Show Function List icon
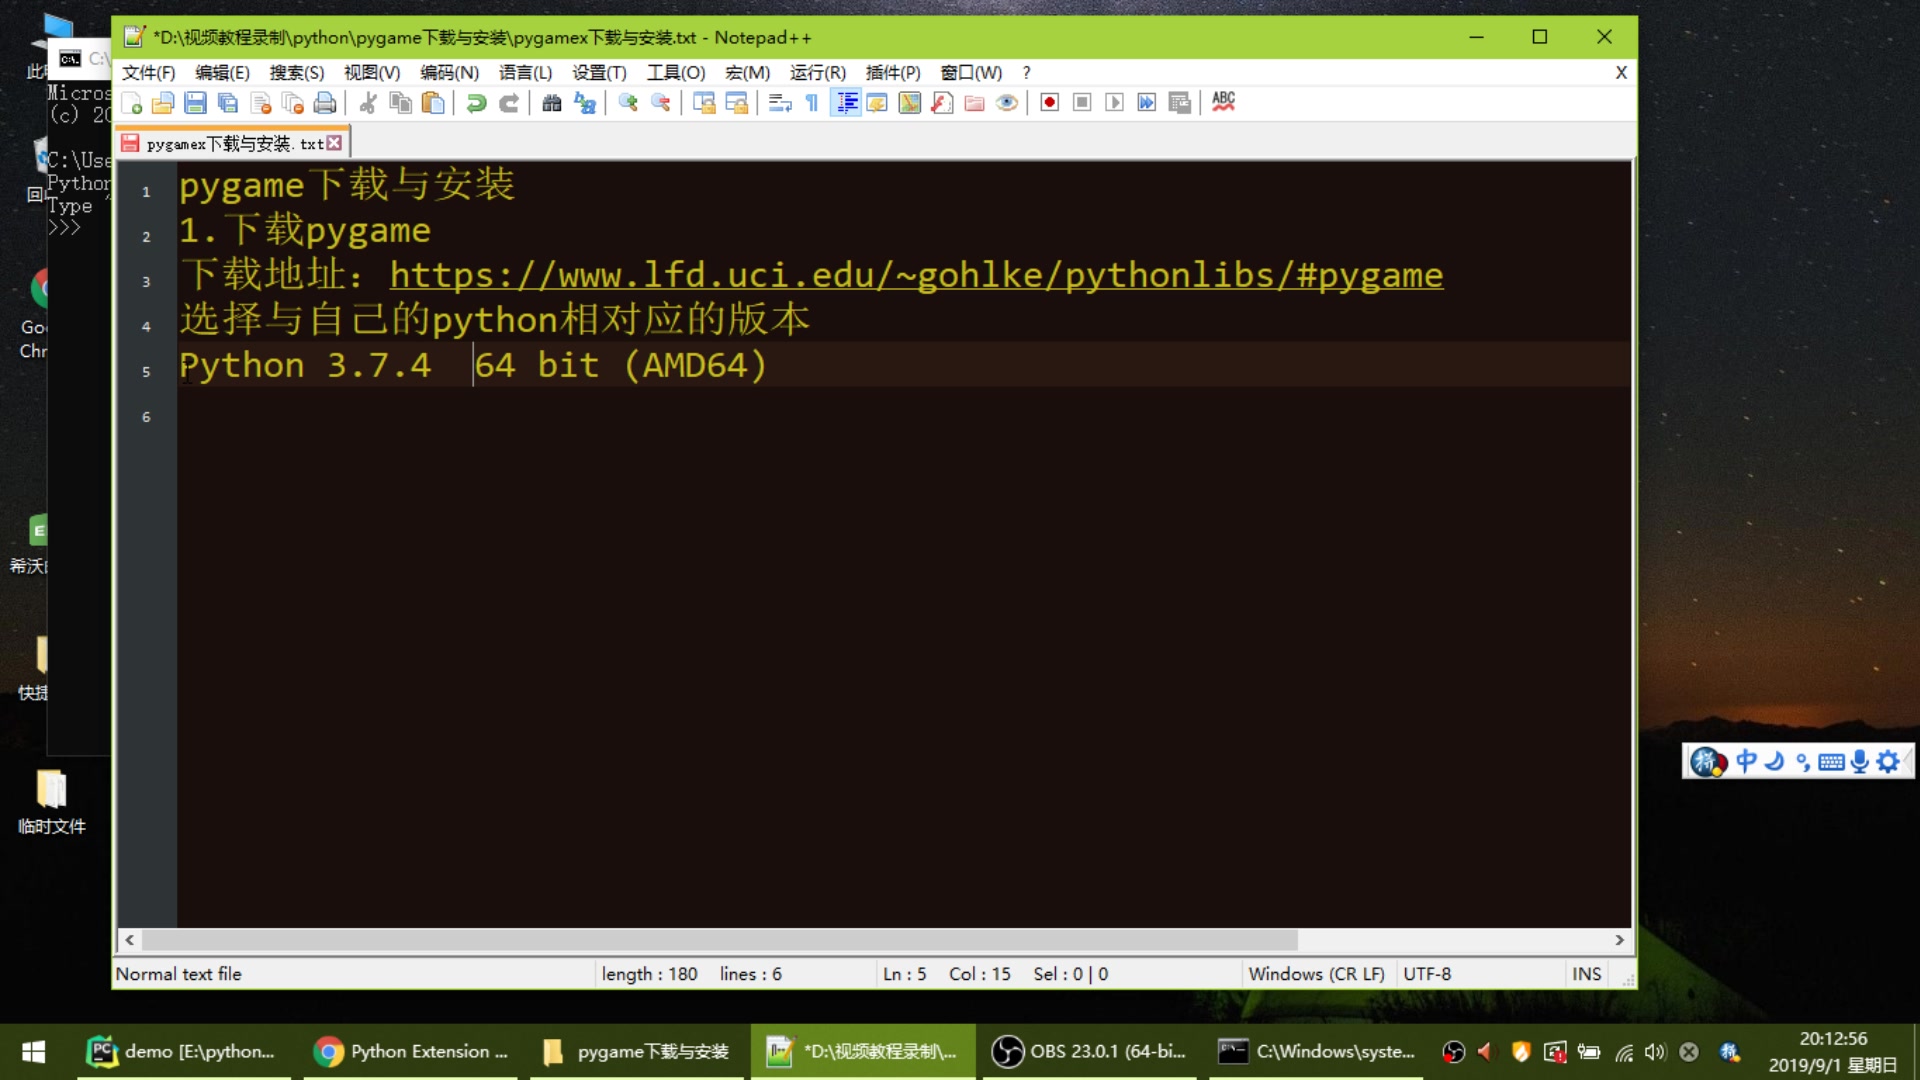The width and height of the screenshot is (1920, 1080). pos(942,103)
